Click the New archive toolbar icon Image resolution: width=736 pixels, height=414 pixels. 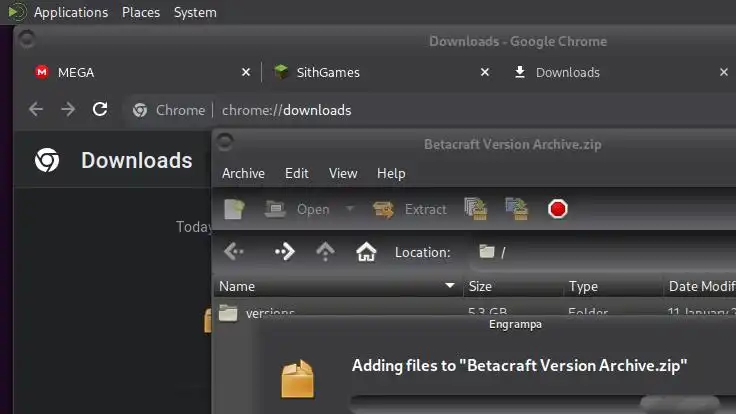click(234, 209)
